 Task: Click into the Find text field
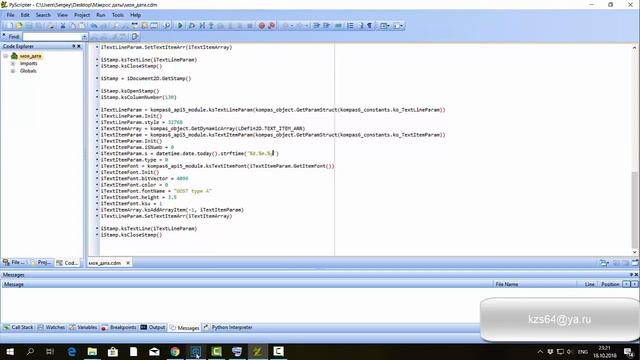52,37
